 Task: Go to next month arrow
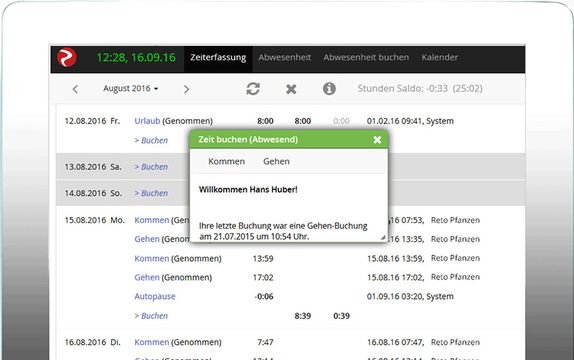186,89
